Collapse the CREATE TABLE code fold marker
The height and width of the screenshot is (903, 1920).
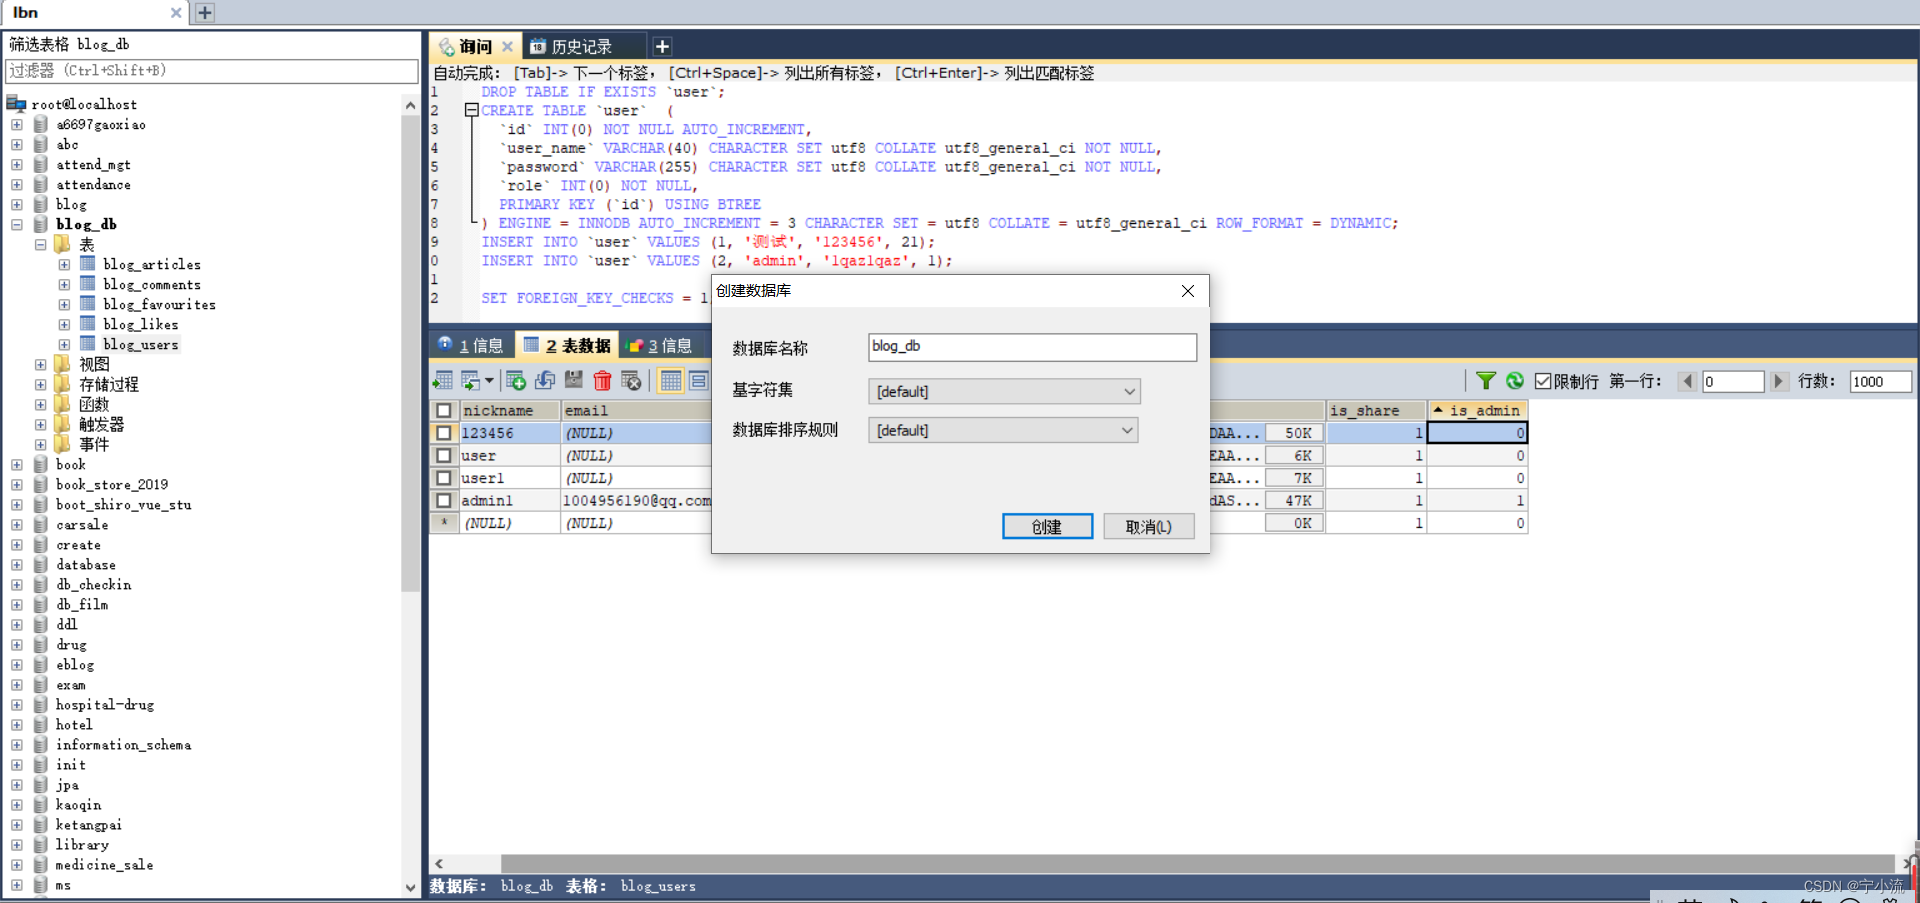point(471,110)
